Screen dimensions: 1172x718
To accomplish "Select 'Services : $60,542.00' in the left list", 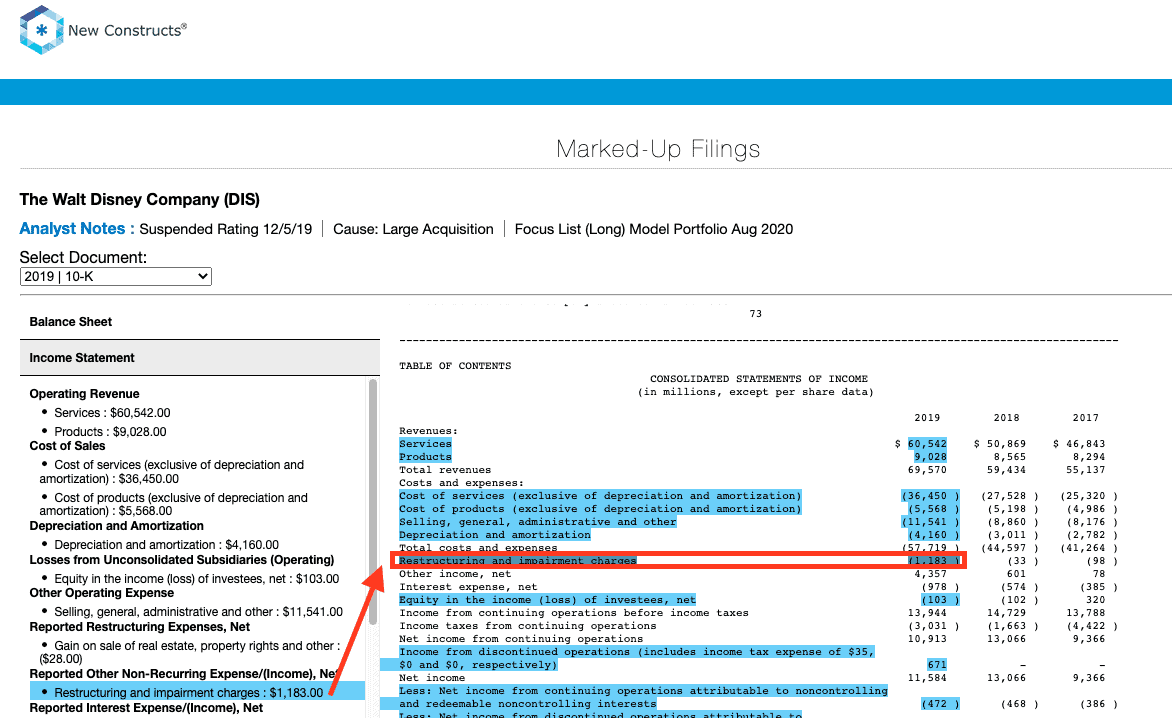I will [x=112, y=412].
